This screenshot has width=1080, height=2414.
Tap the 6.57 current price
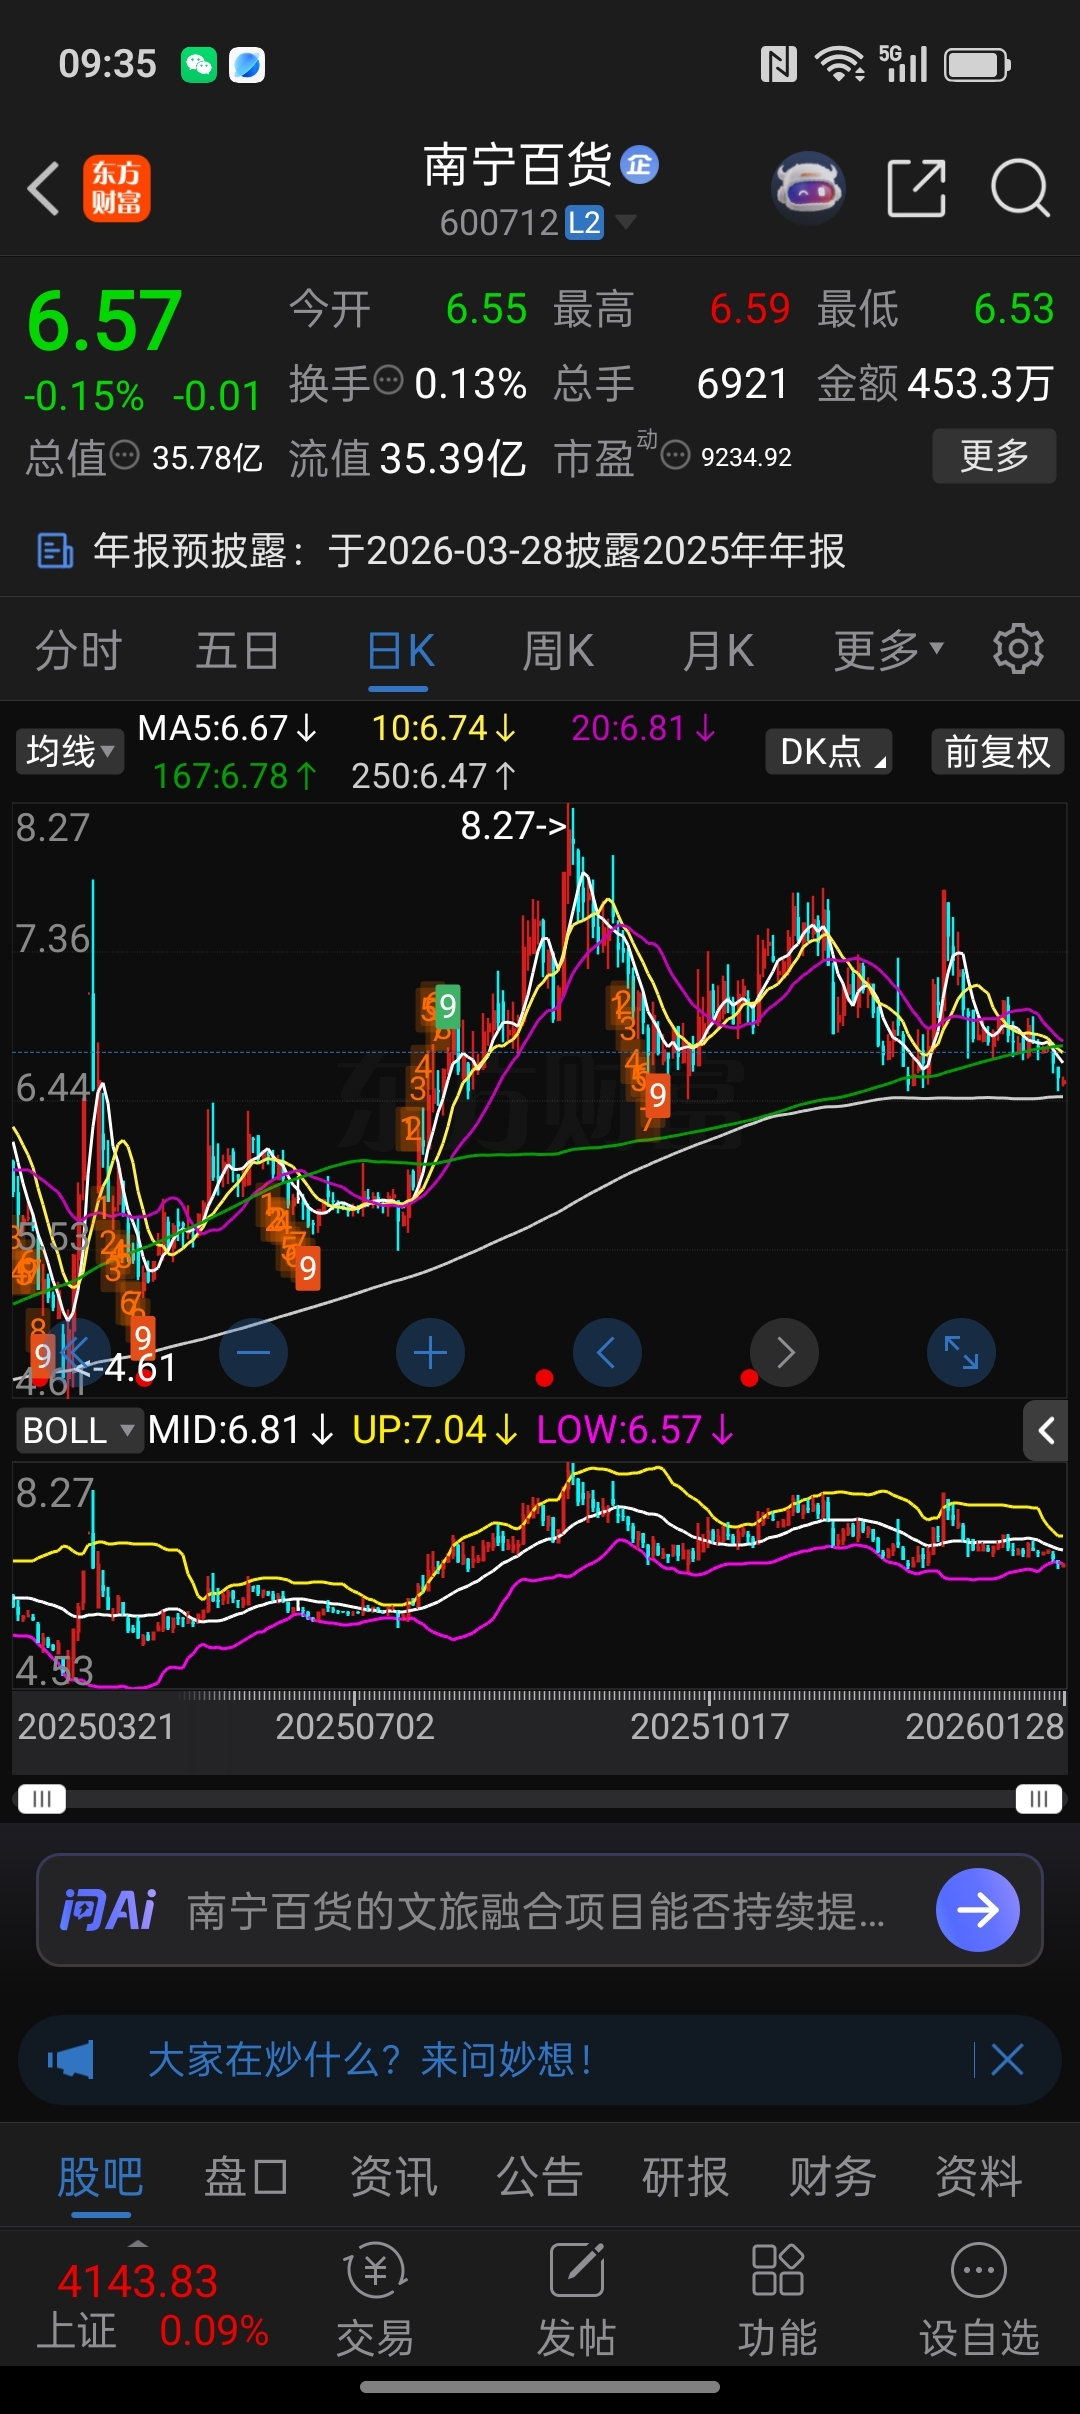(104, 321)
